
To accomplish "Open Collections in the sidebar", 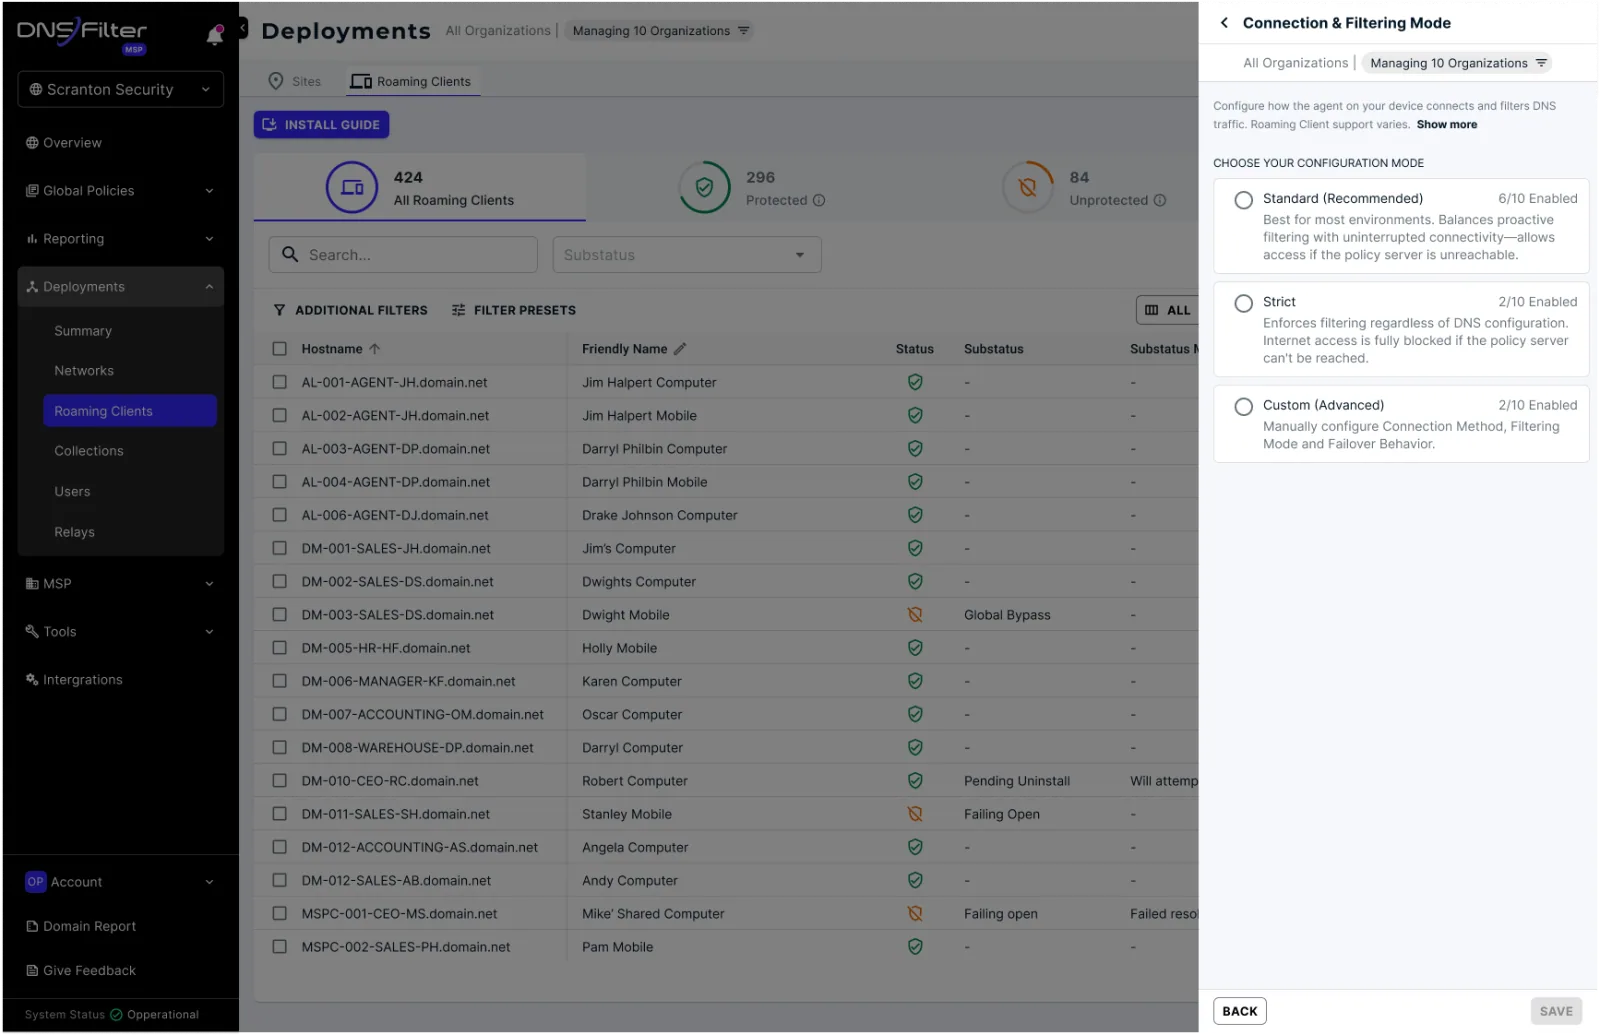I will point(89,451).
